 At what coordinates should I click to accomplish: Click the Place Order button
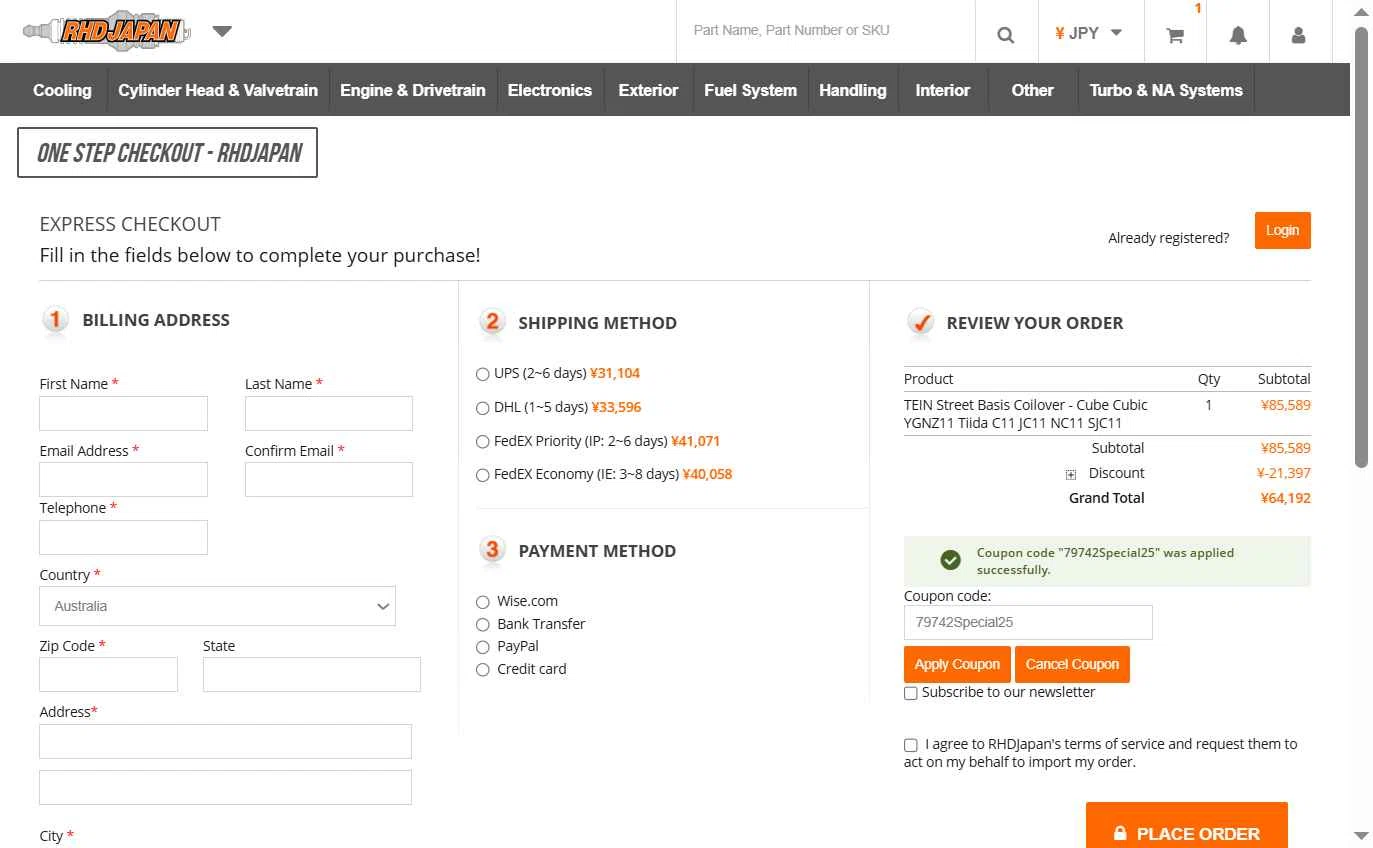coord(1187,826)
